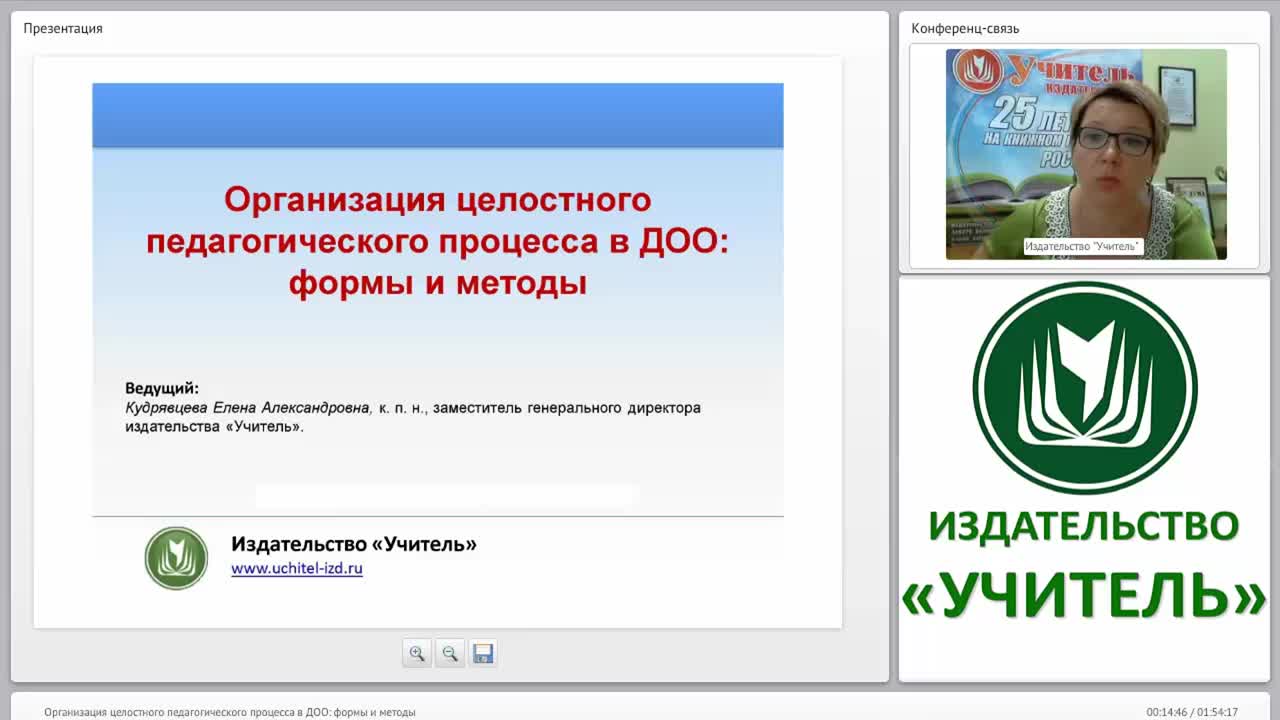Click the Издательство "Учитель" video name label
The height and width of the screenshot is (720, 1280).
(x=1083, y=246)
